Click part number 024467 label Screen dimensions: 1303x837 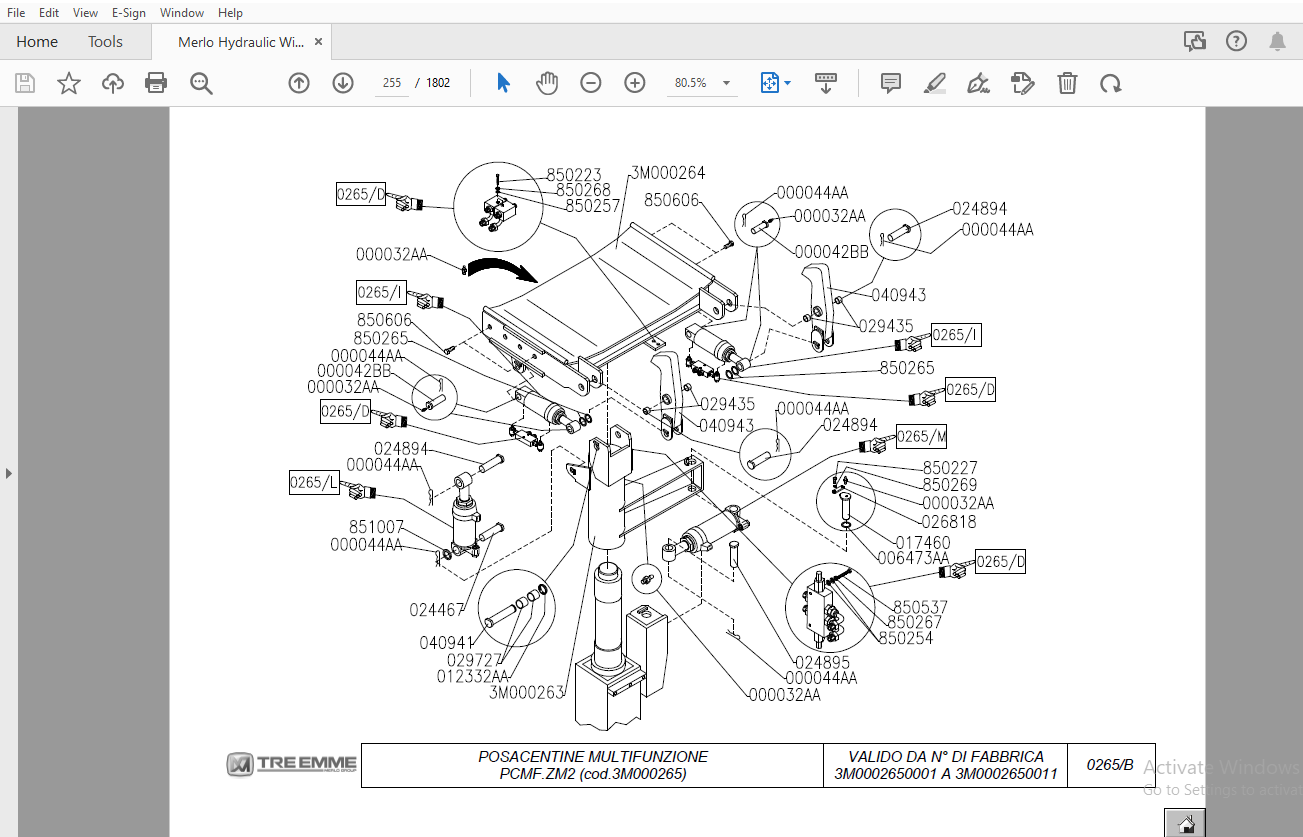[437, 609]
